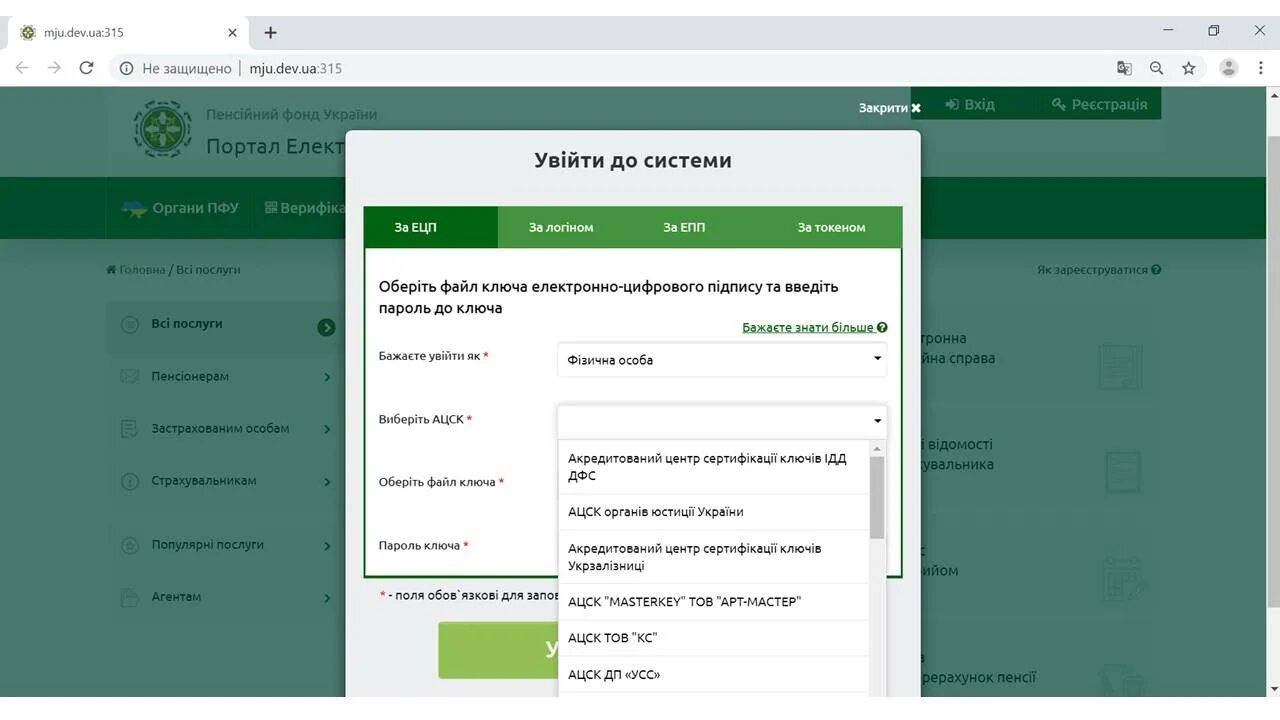Click the home icon in breadcrumb
1280x720 pixels.
pyautogui.click(x=111, y=270)
